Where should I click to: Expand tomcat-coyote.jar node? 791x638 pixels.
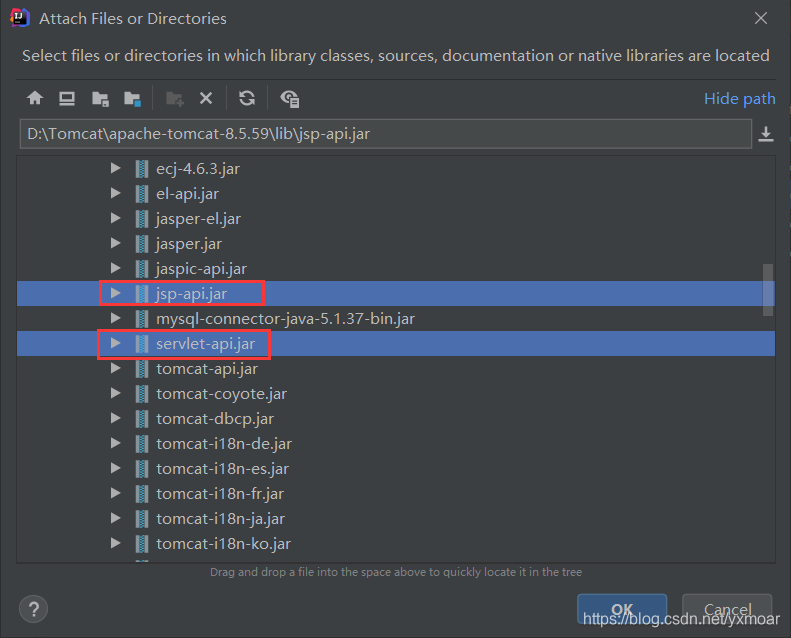point(116,393)
